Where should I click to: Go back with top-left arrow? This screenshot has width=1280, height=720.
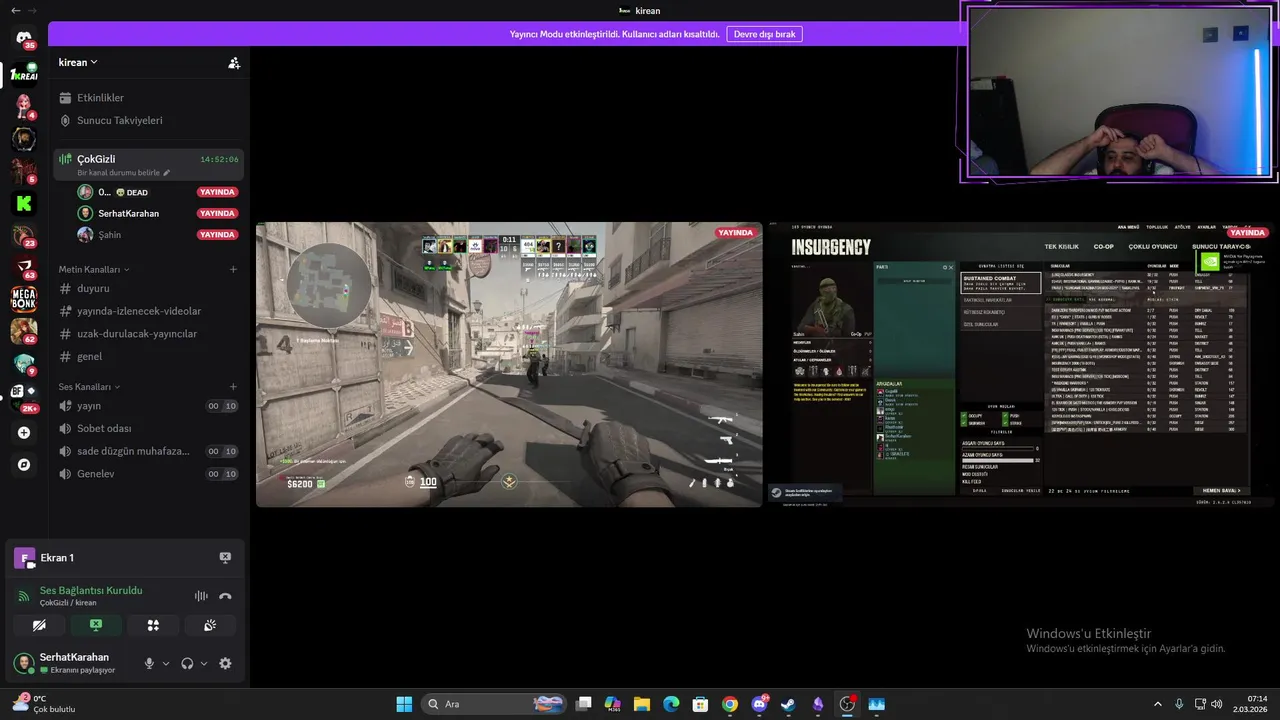tap(15, 10)
